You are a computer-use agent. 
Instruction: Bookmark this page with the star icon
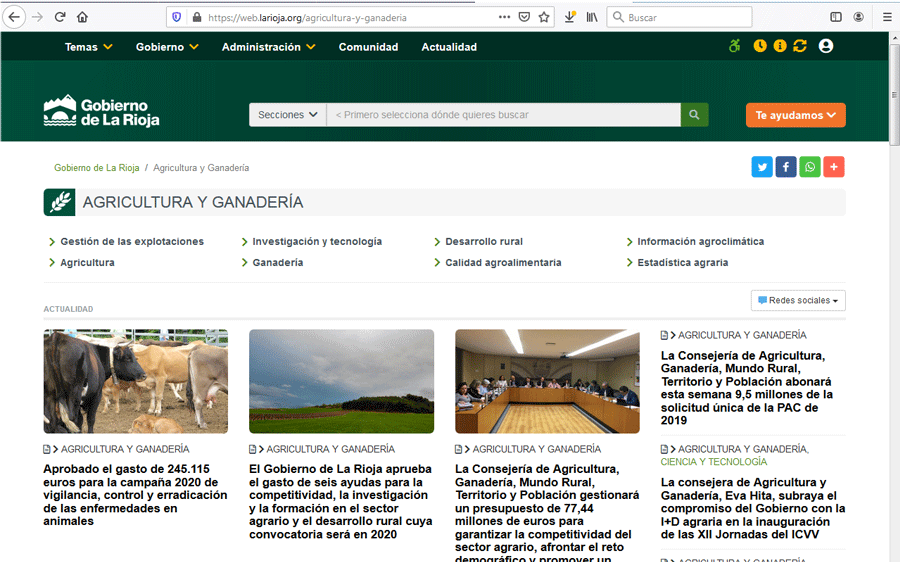coord(544,17)
